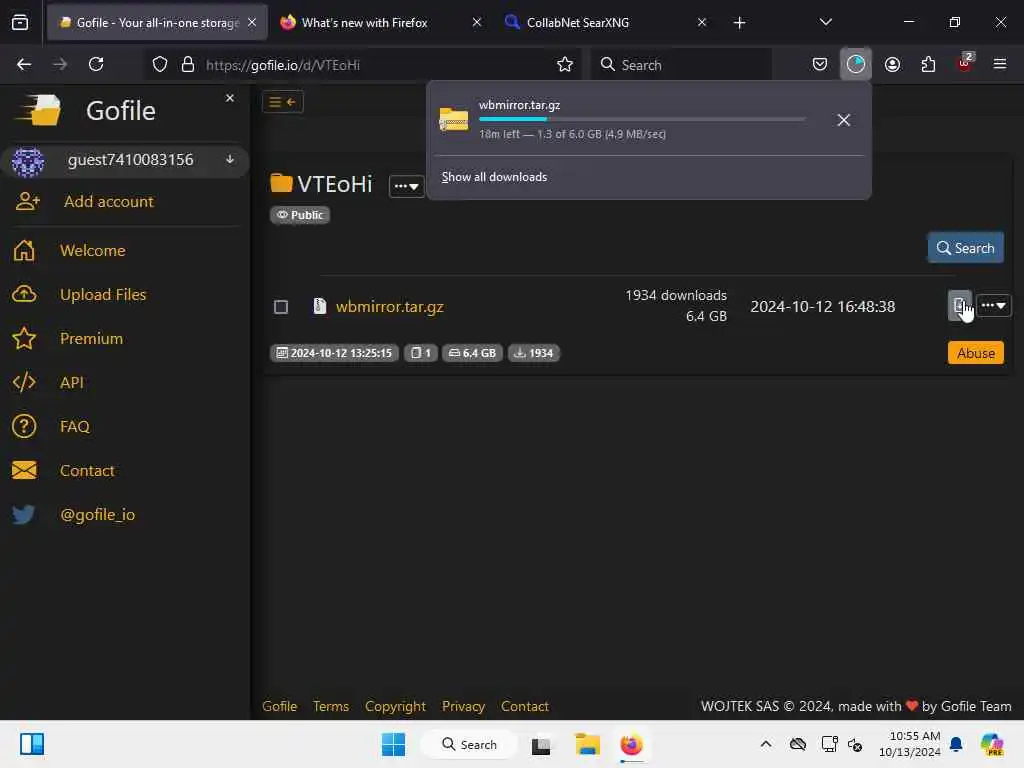Screen dimensions: 1024x768
Task: Click the Windows taskbar Search box
Action: pos(470,744)
